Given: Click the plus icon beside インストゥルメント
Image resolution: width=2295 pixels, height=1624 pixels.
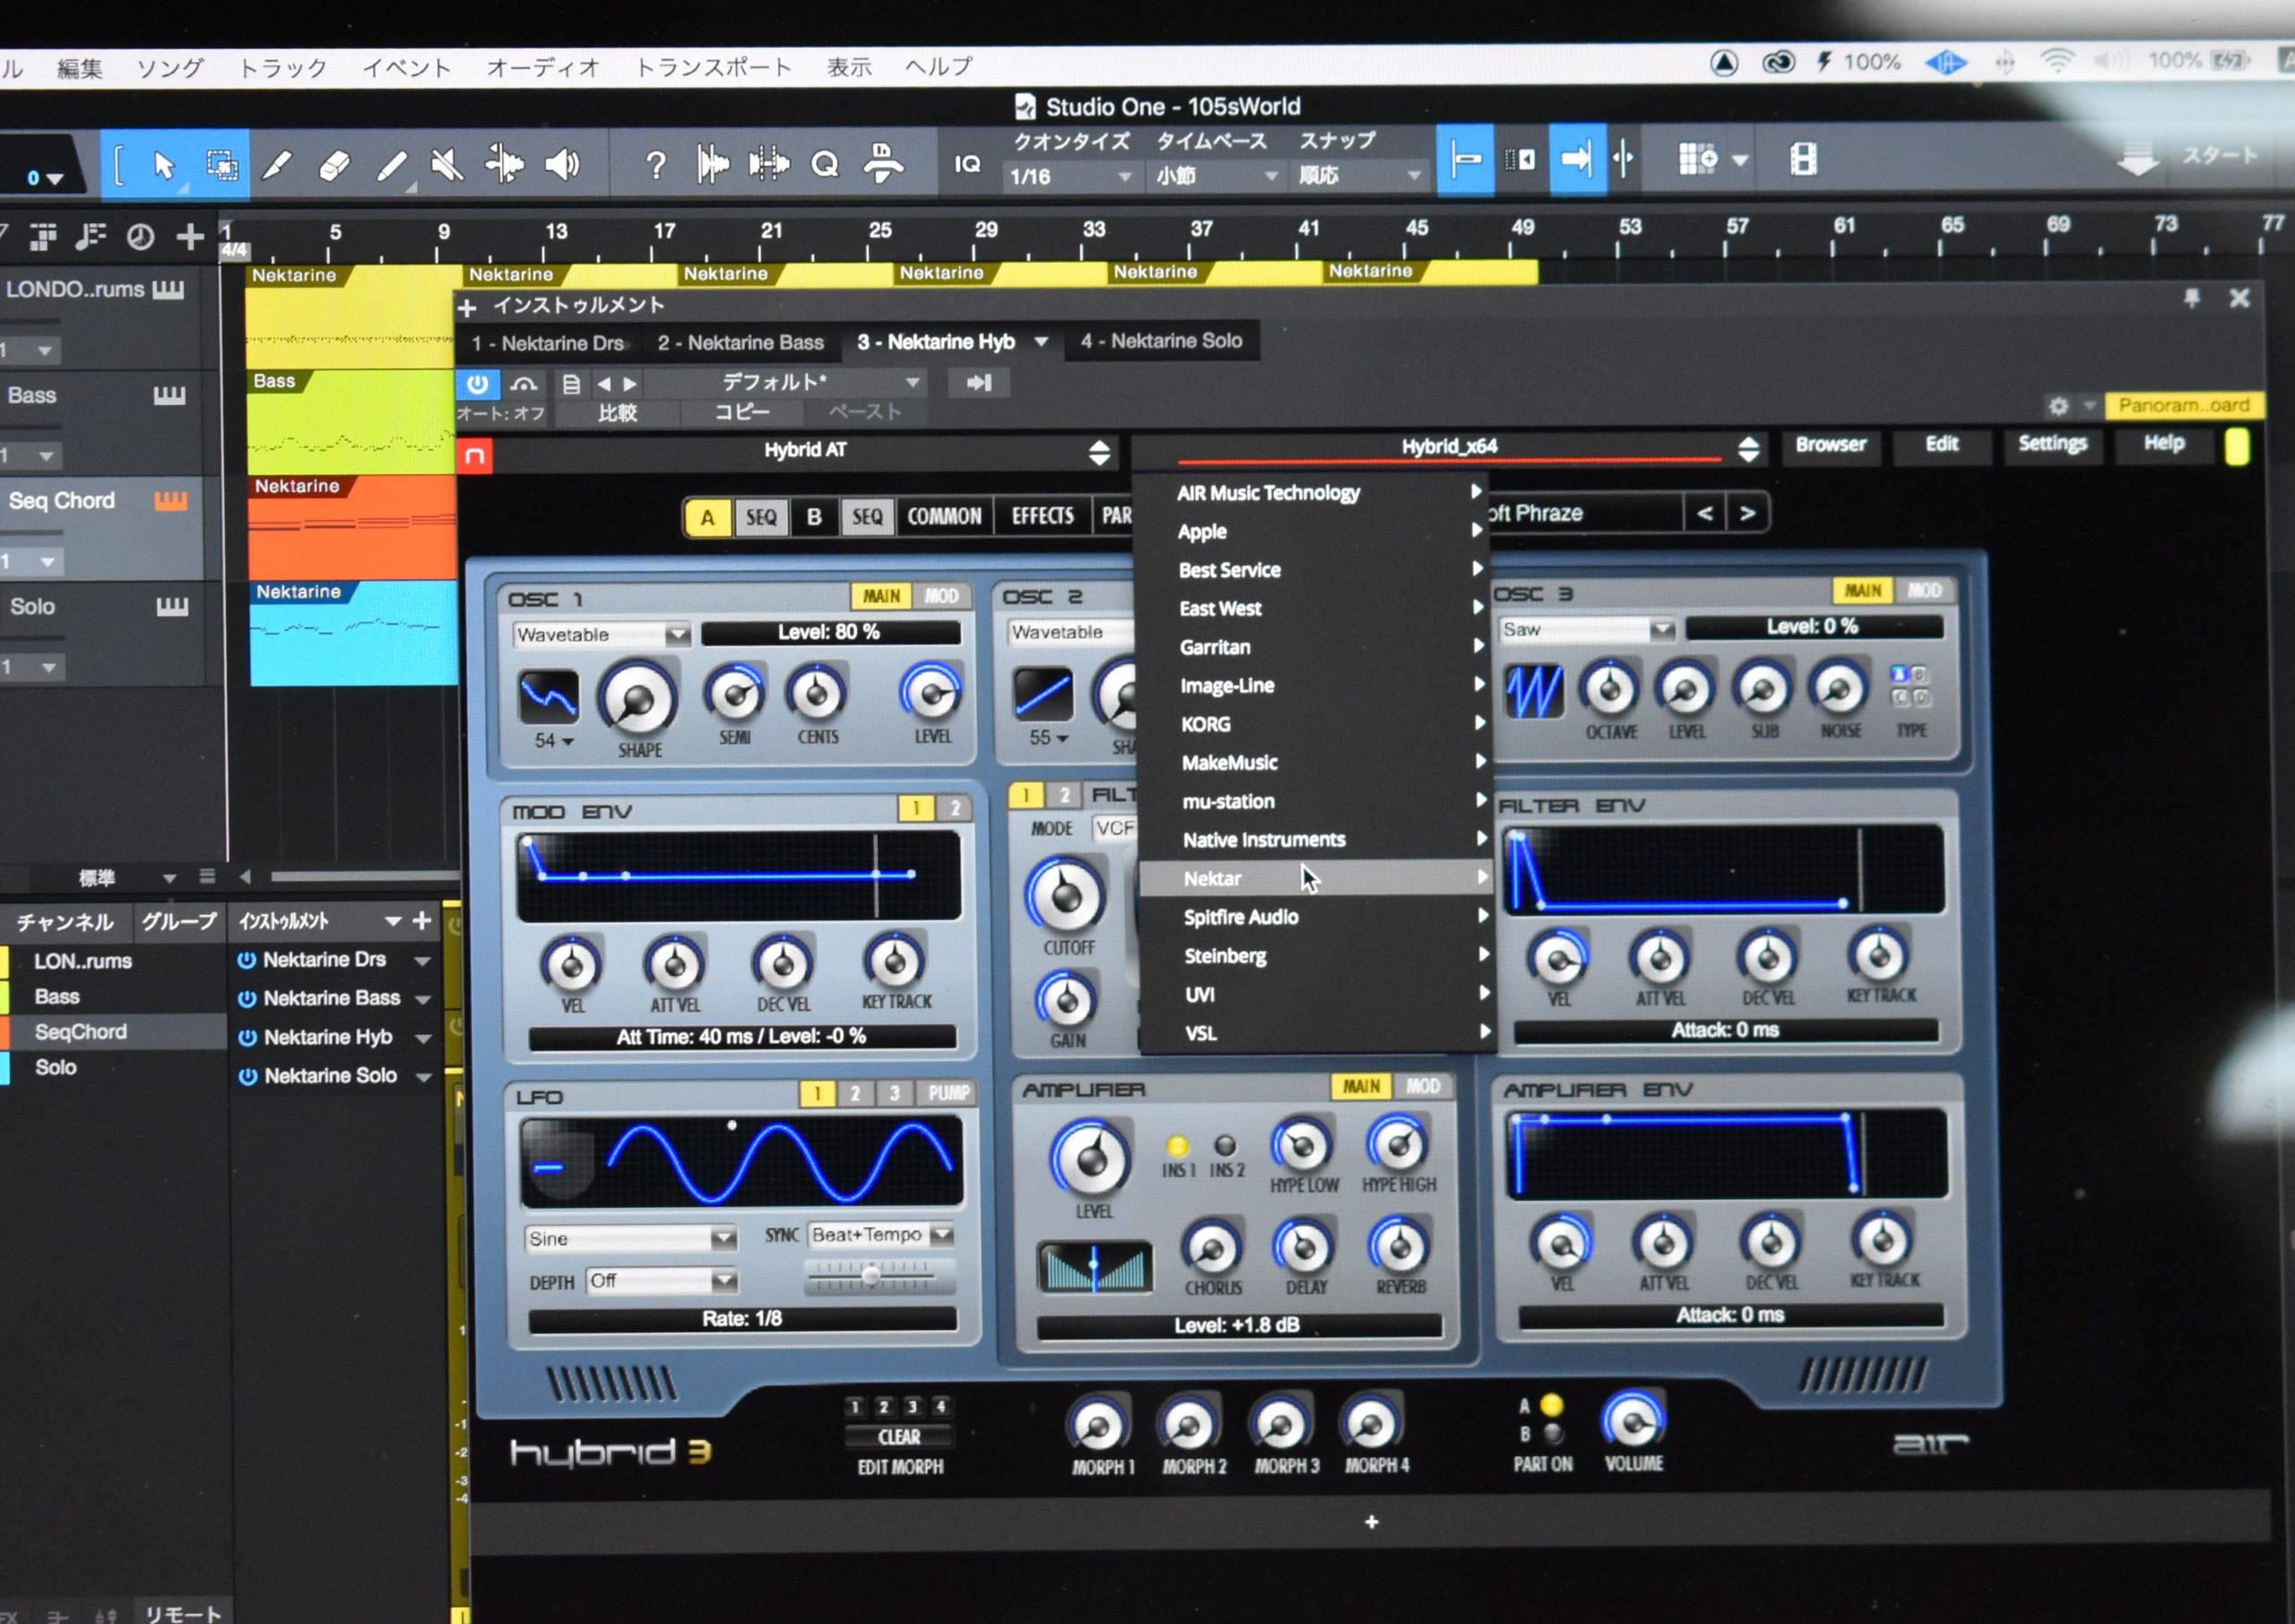Looking at the screenshot, I should [x=467, y=308].
